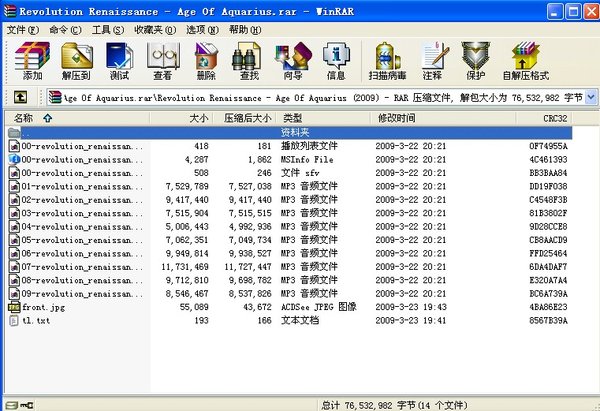Select file 05-revolution_renaissan...

[x=82, y=240]
